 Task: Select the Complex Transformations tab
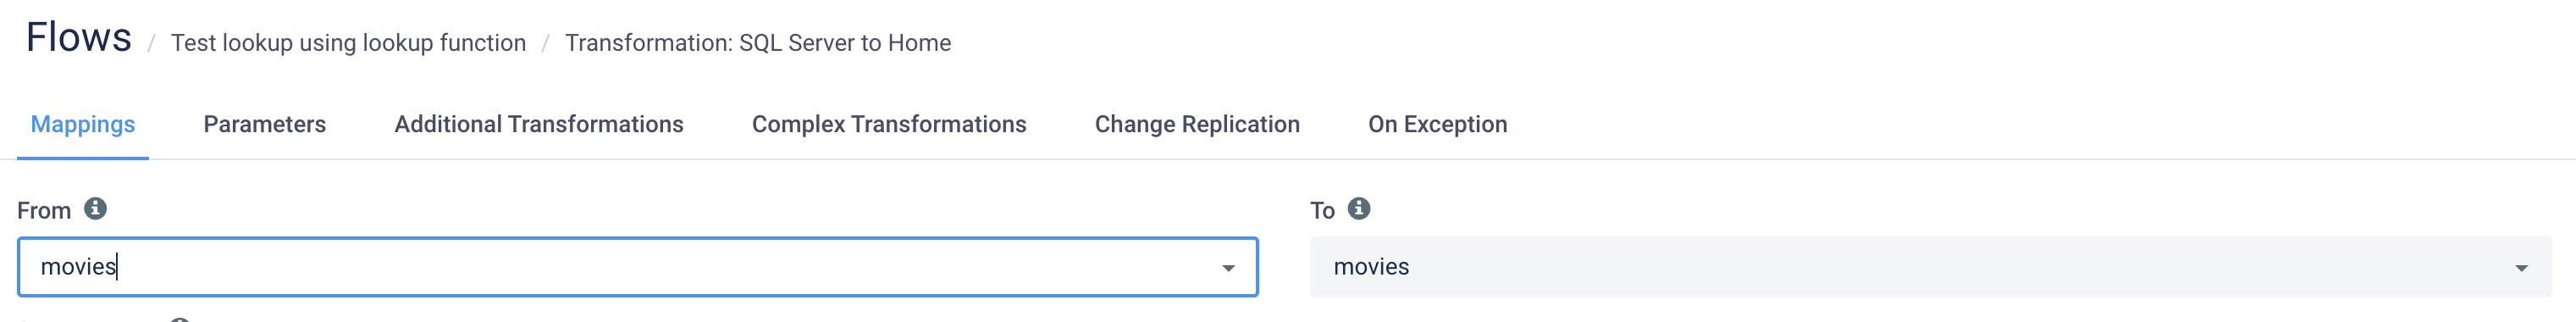coord(889,124)
